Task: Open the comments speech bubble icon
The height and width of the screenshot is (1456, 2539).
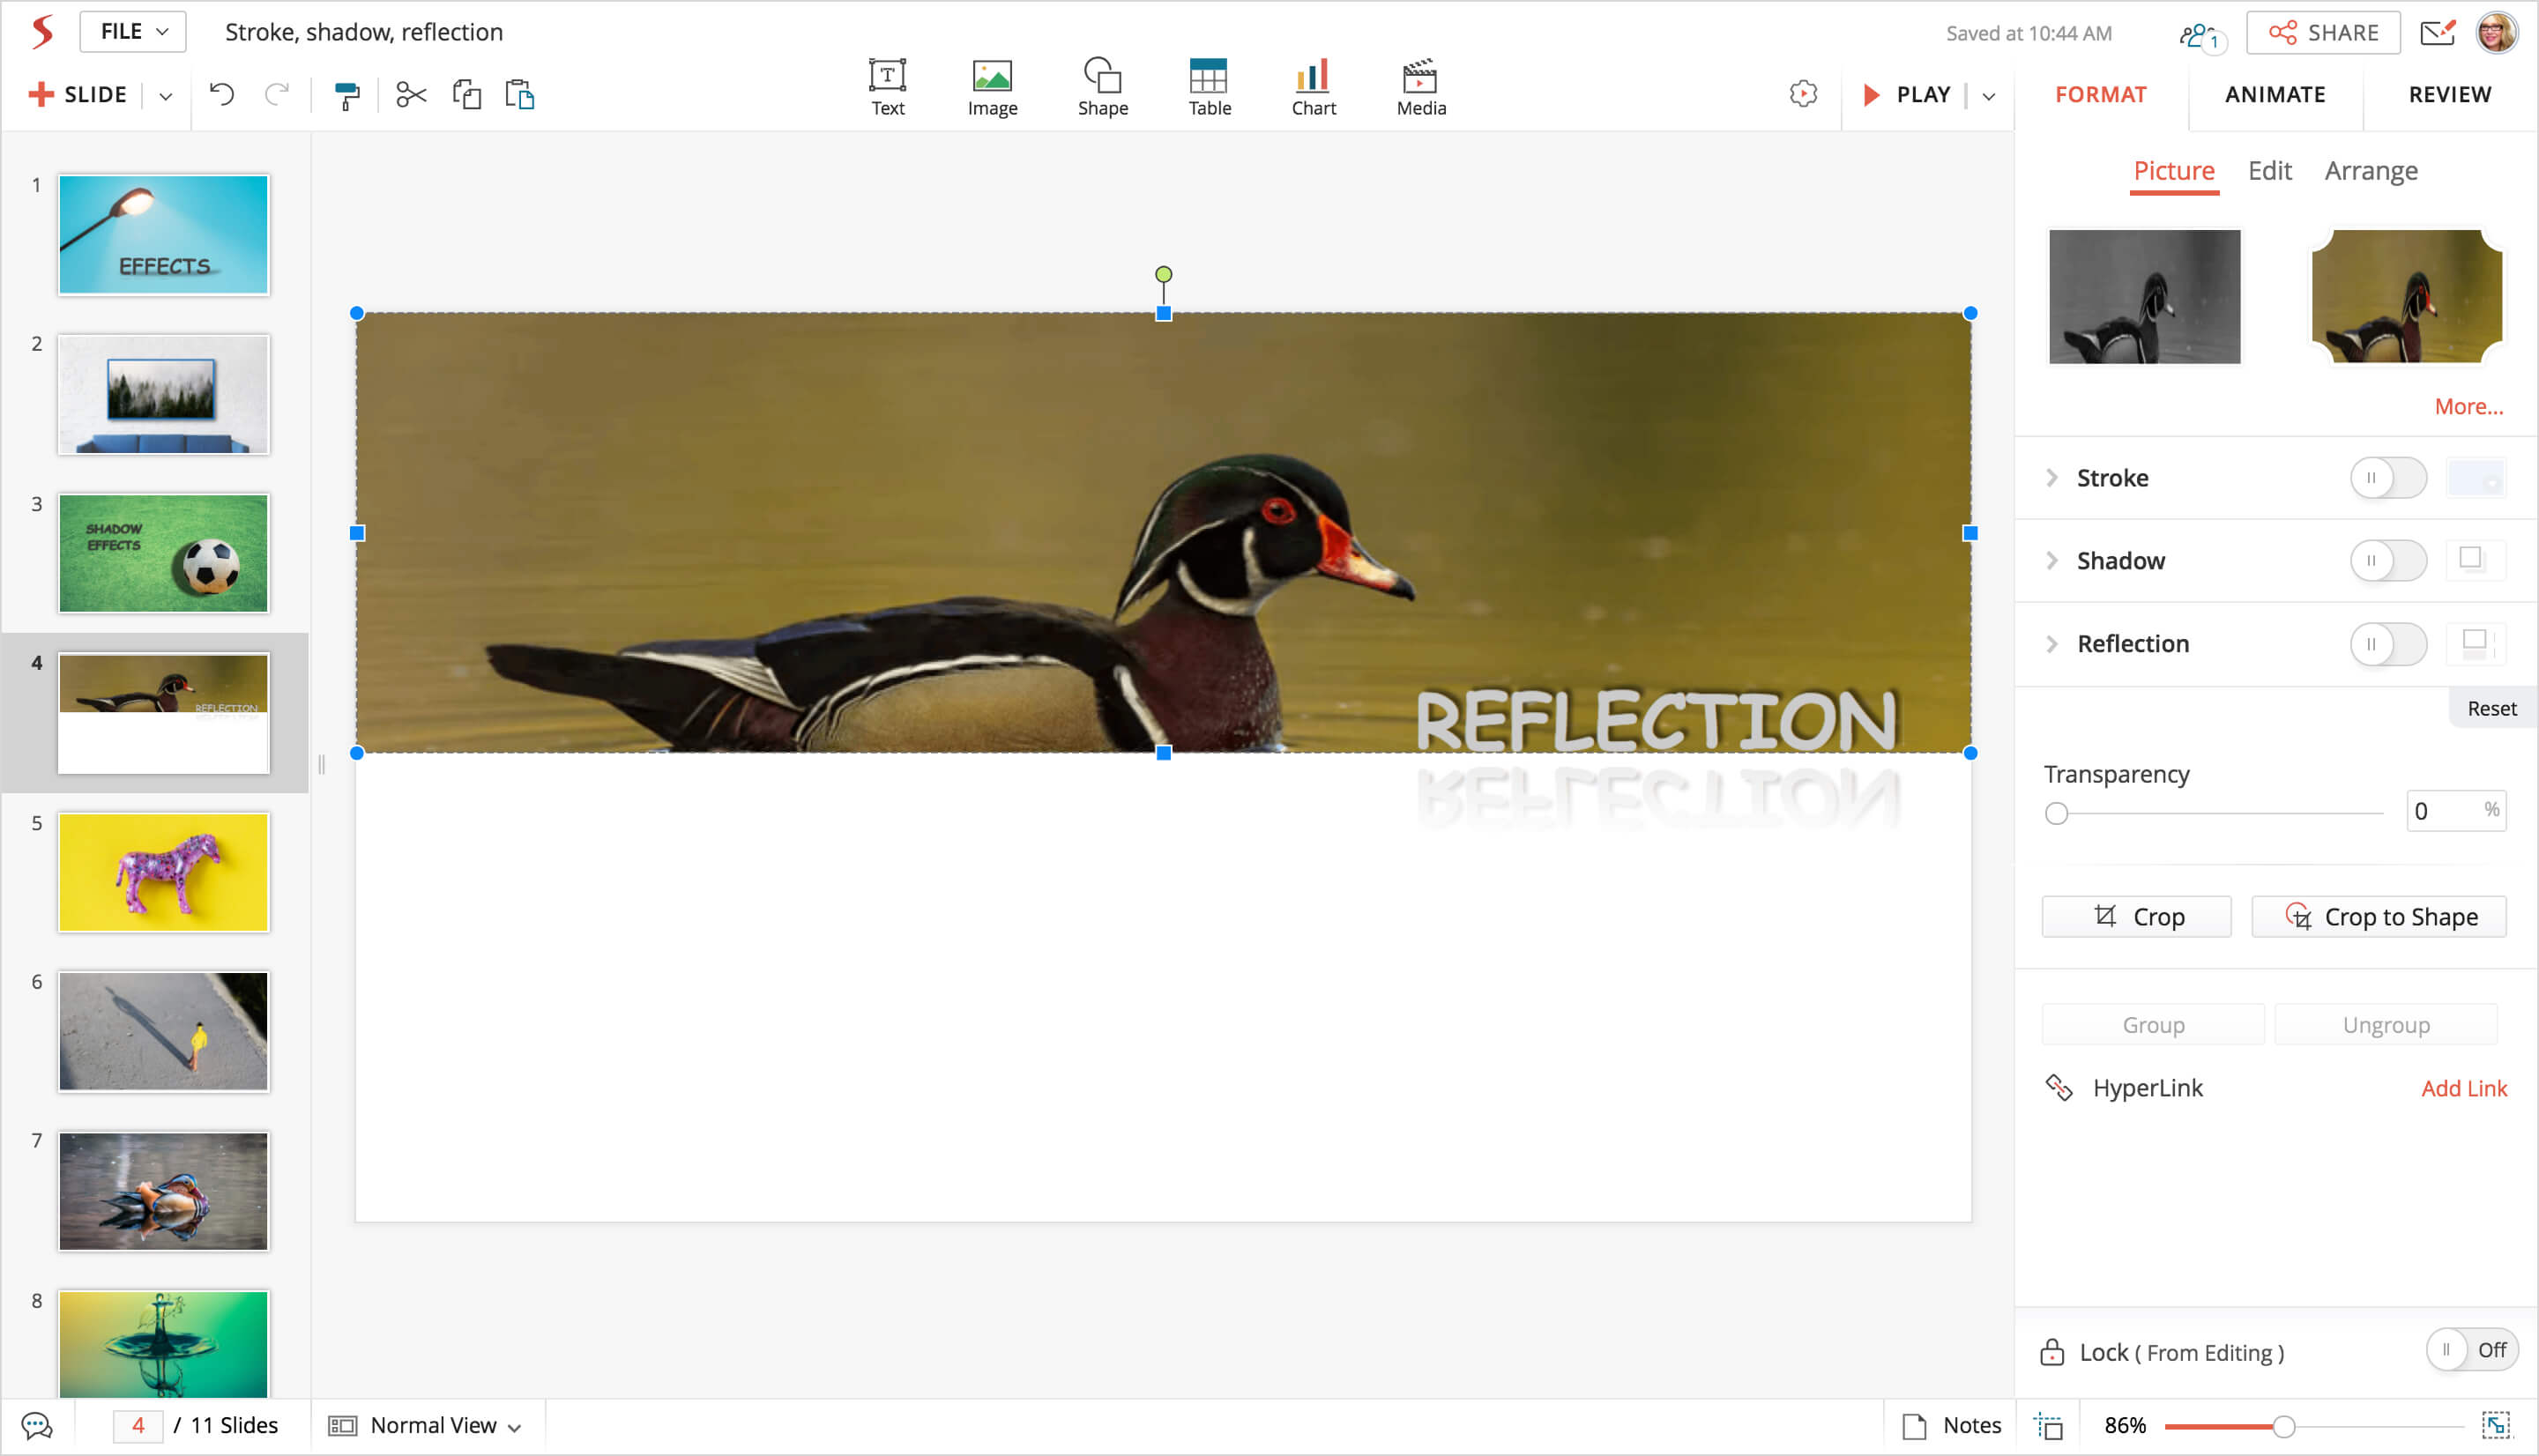Action: (x=37, y=1425)
